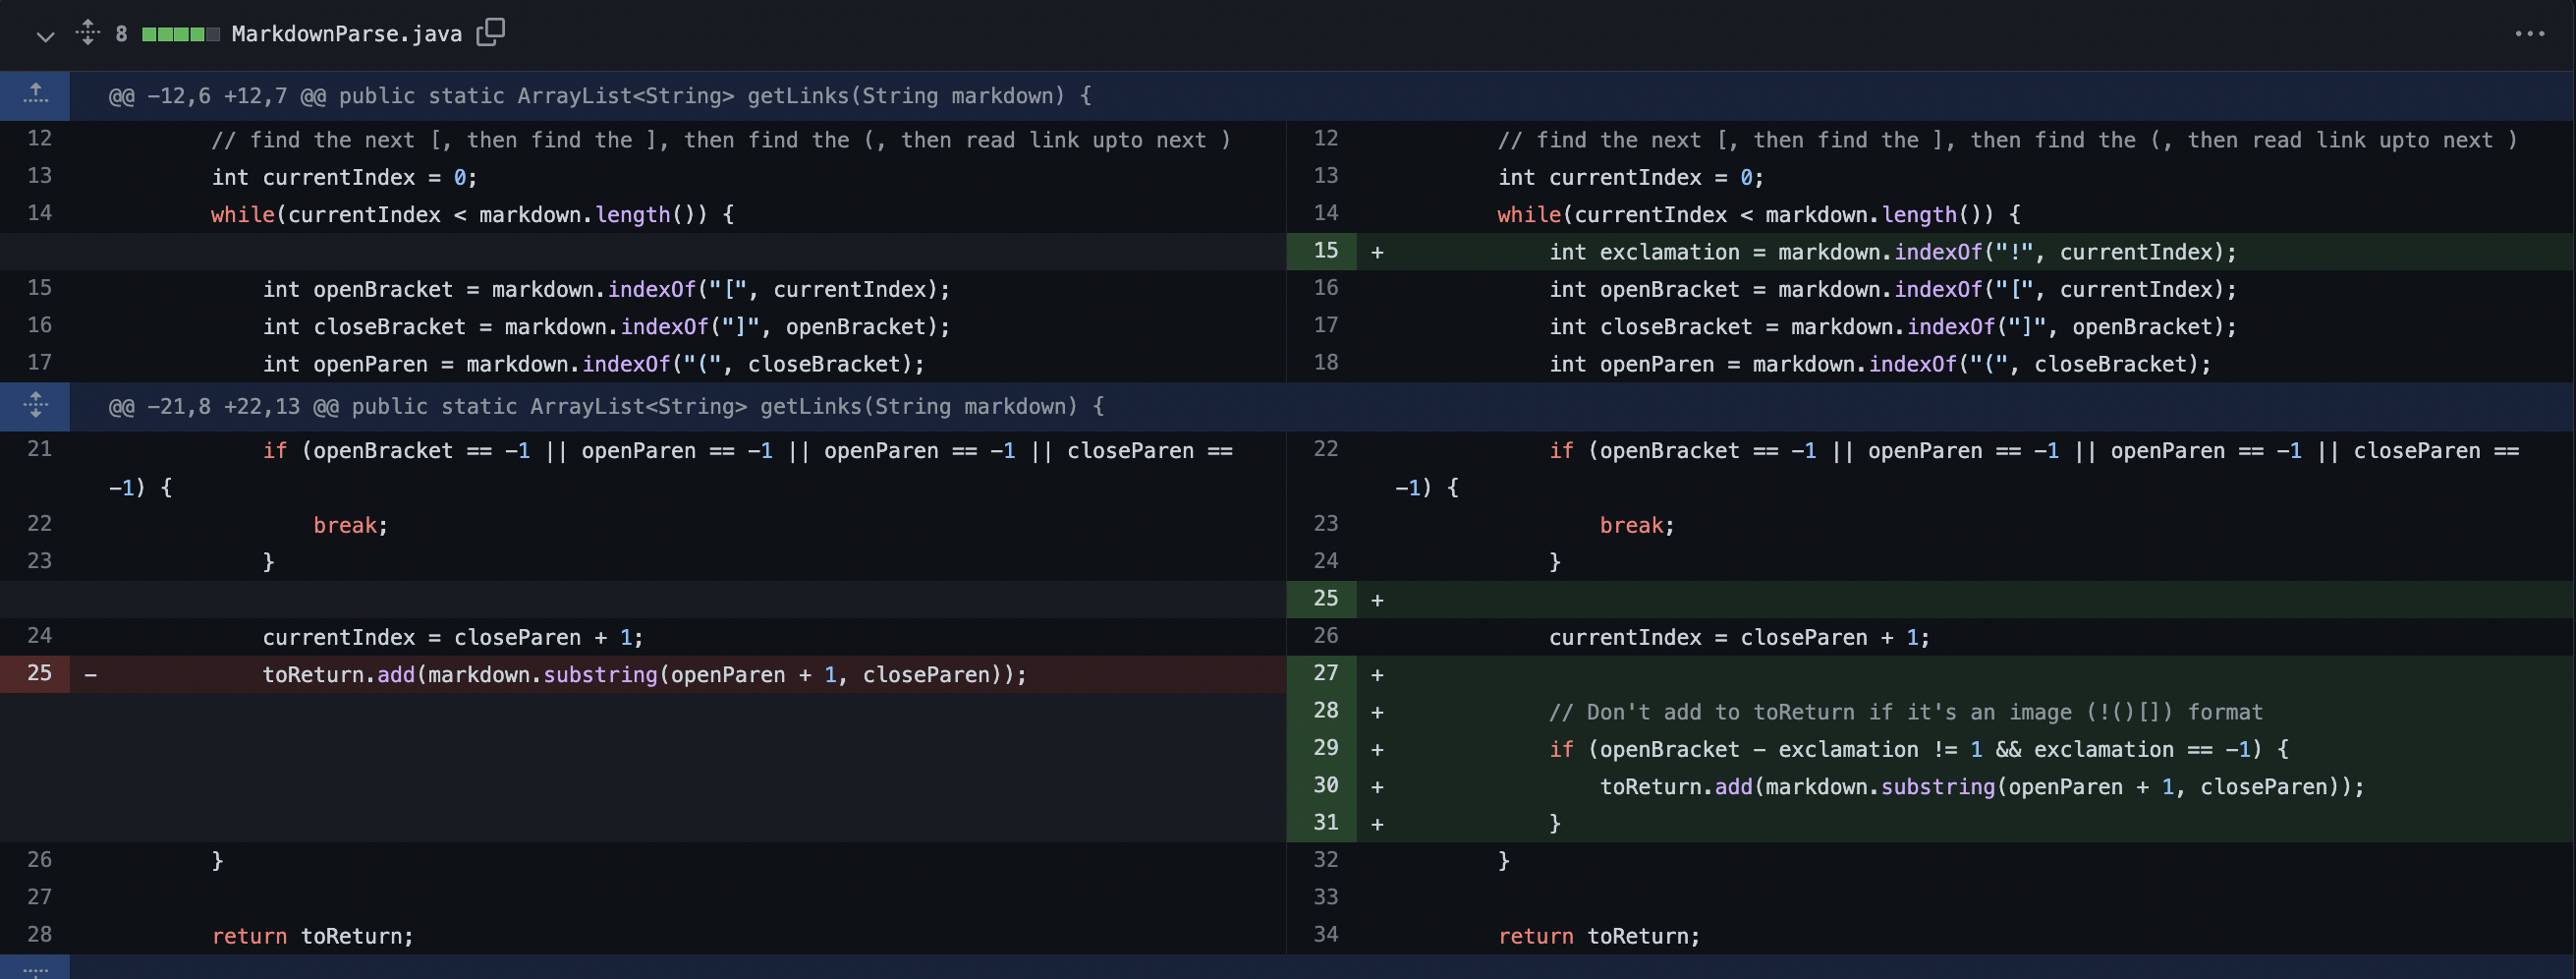Click 'currentIndex = closeParen + 1;' on right
Viewport: 2576px width, 979px height.
1739,637
